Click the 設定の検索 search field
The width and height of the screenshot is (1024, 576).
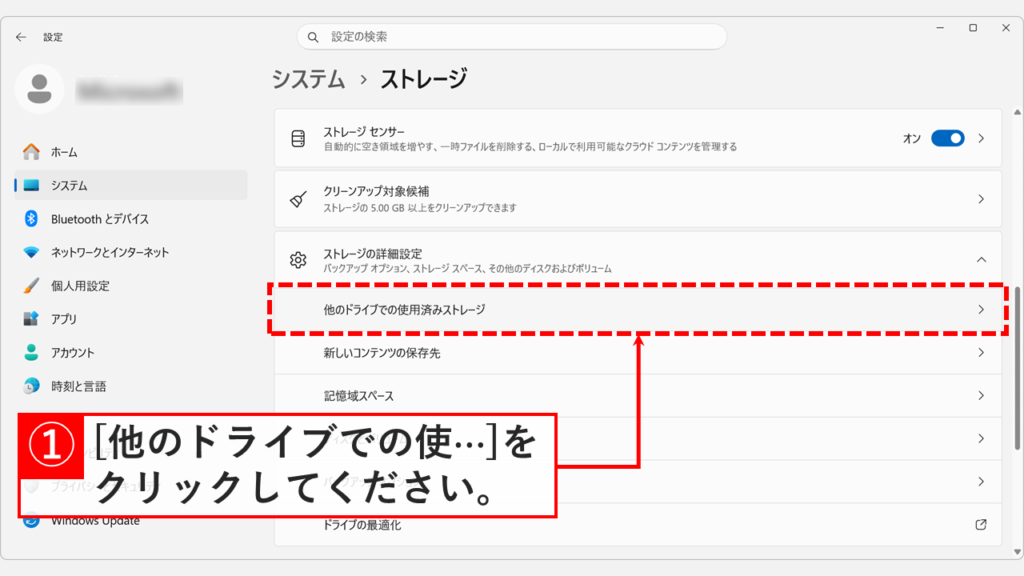click(512, 37)
